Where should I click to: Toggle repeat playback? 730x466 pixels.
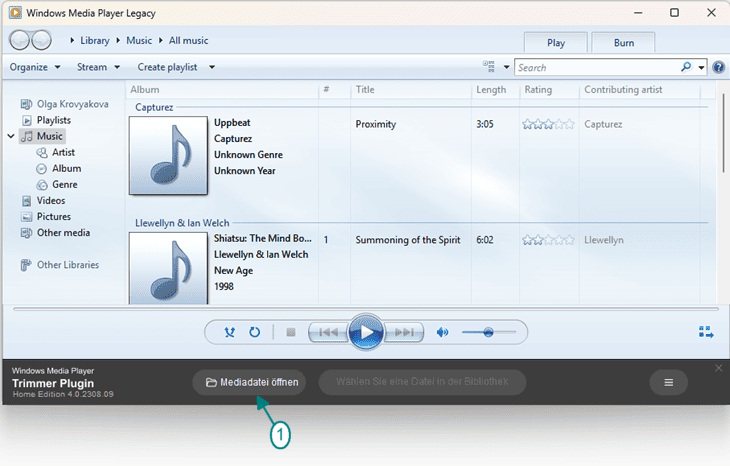pyautogui.click(x=255, y=332)
